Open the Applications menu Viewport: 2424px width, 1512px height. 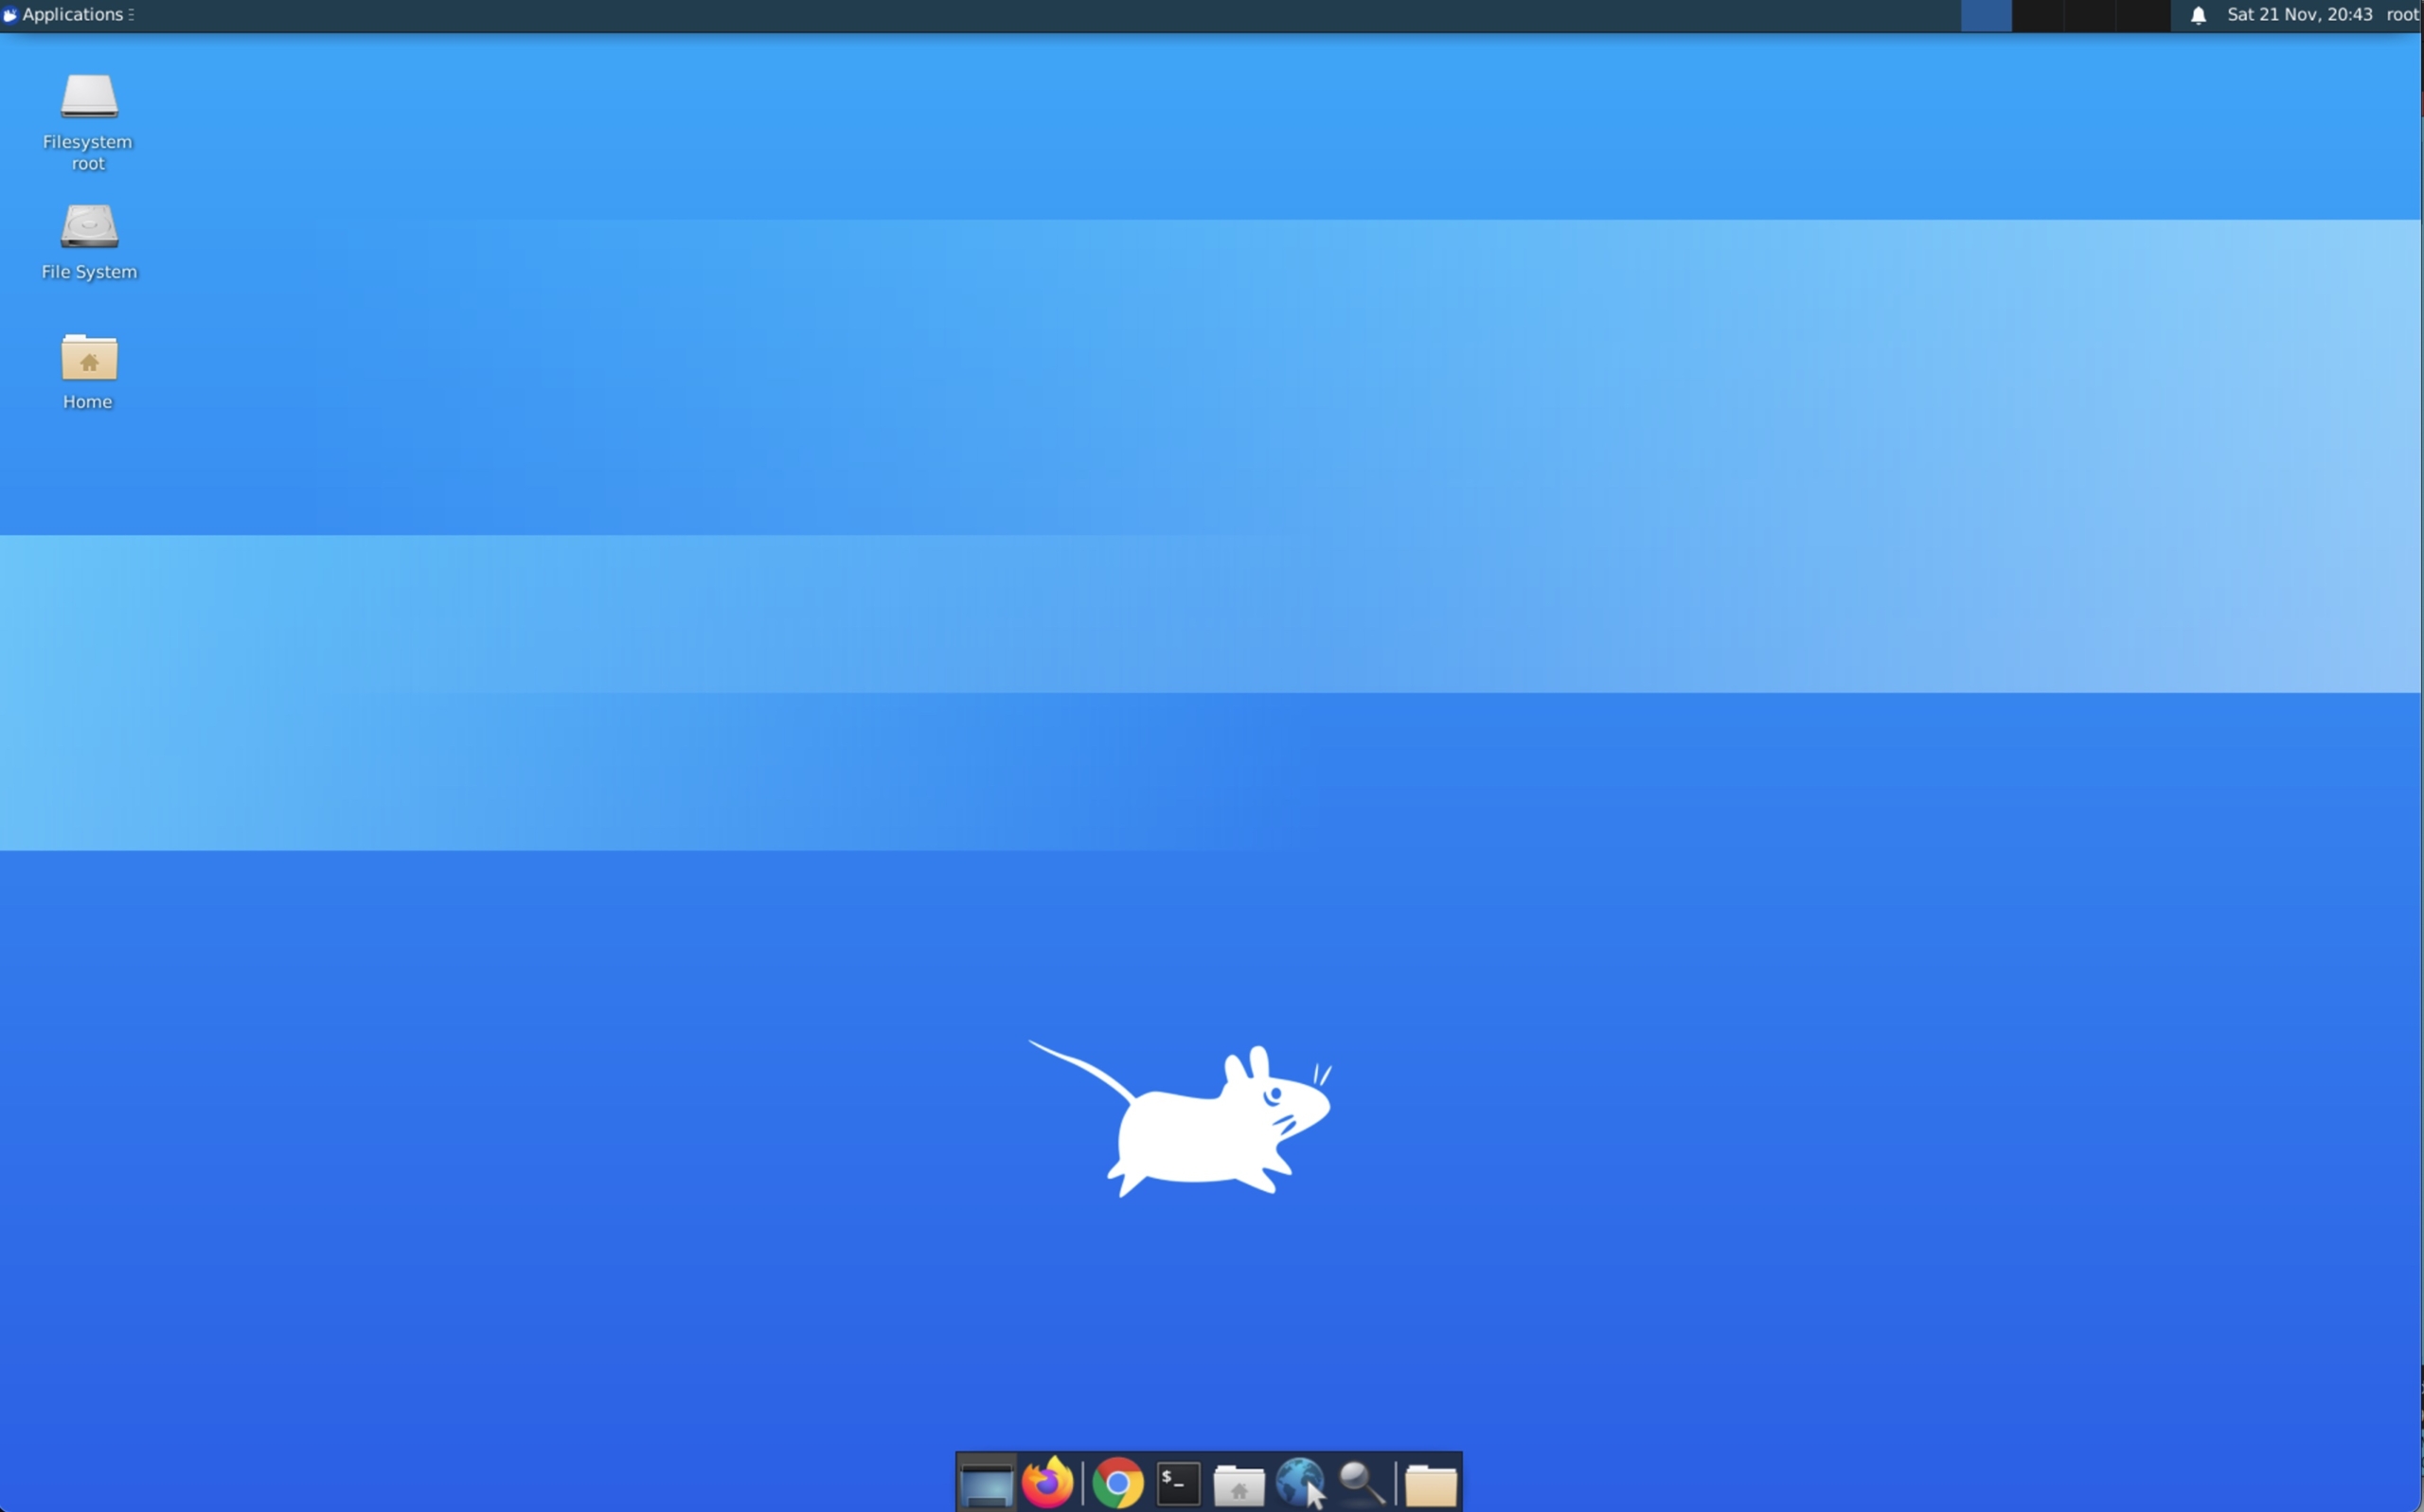point(72,15)
